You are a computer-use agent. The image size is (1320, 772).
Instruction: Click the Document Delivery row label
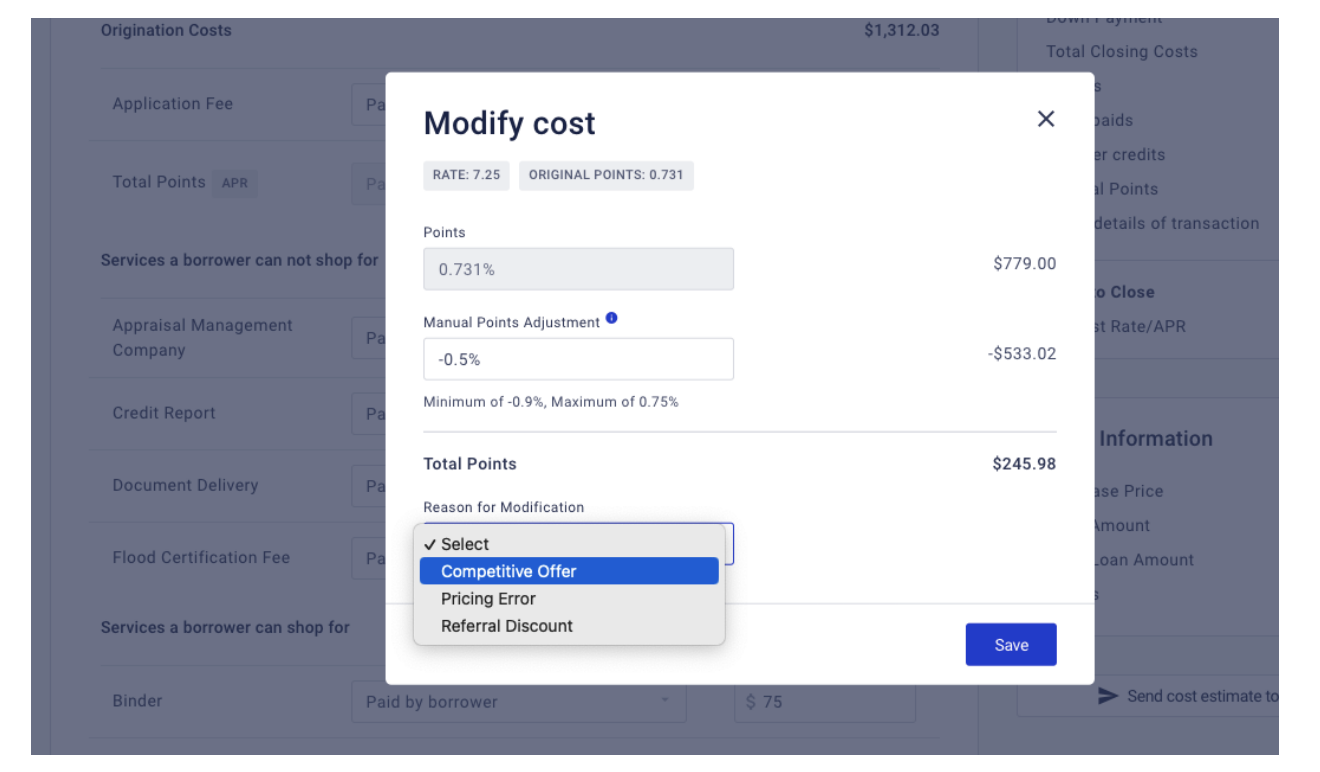pos(185,485)
